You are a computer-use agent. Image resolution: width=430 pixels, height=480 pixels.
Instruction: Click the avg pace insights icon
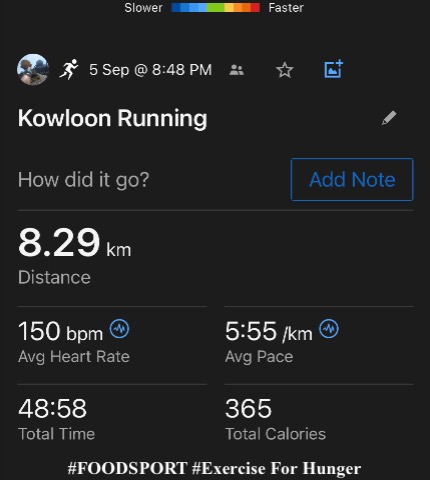click(x=329, y=329)
